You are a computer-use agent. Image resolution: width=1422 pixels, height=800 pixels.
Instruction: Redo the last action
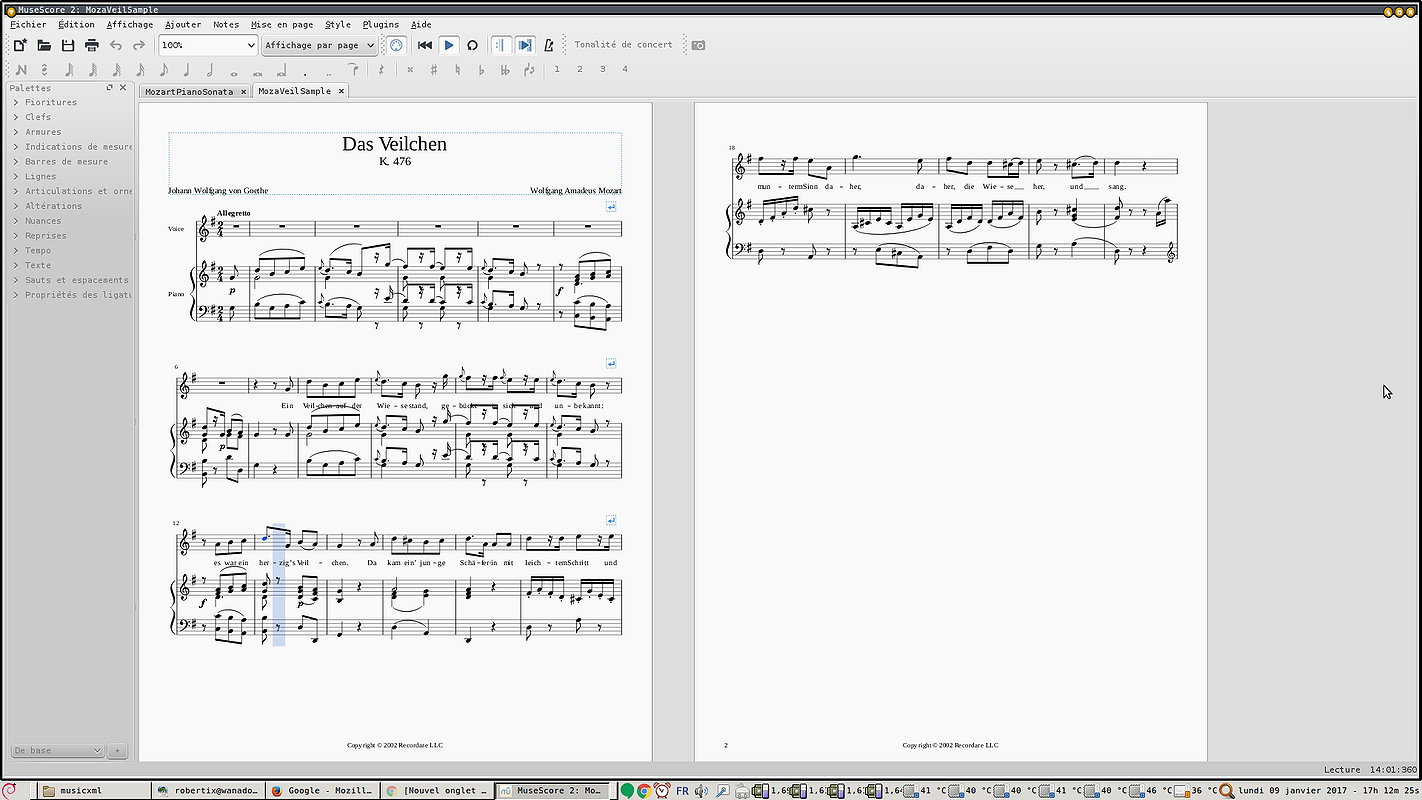tap(139, 45)
